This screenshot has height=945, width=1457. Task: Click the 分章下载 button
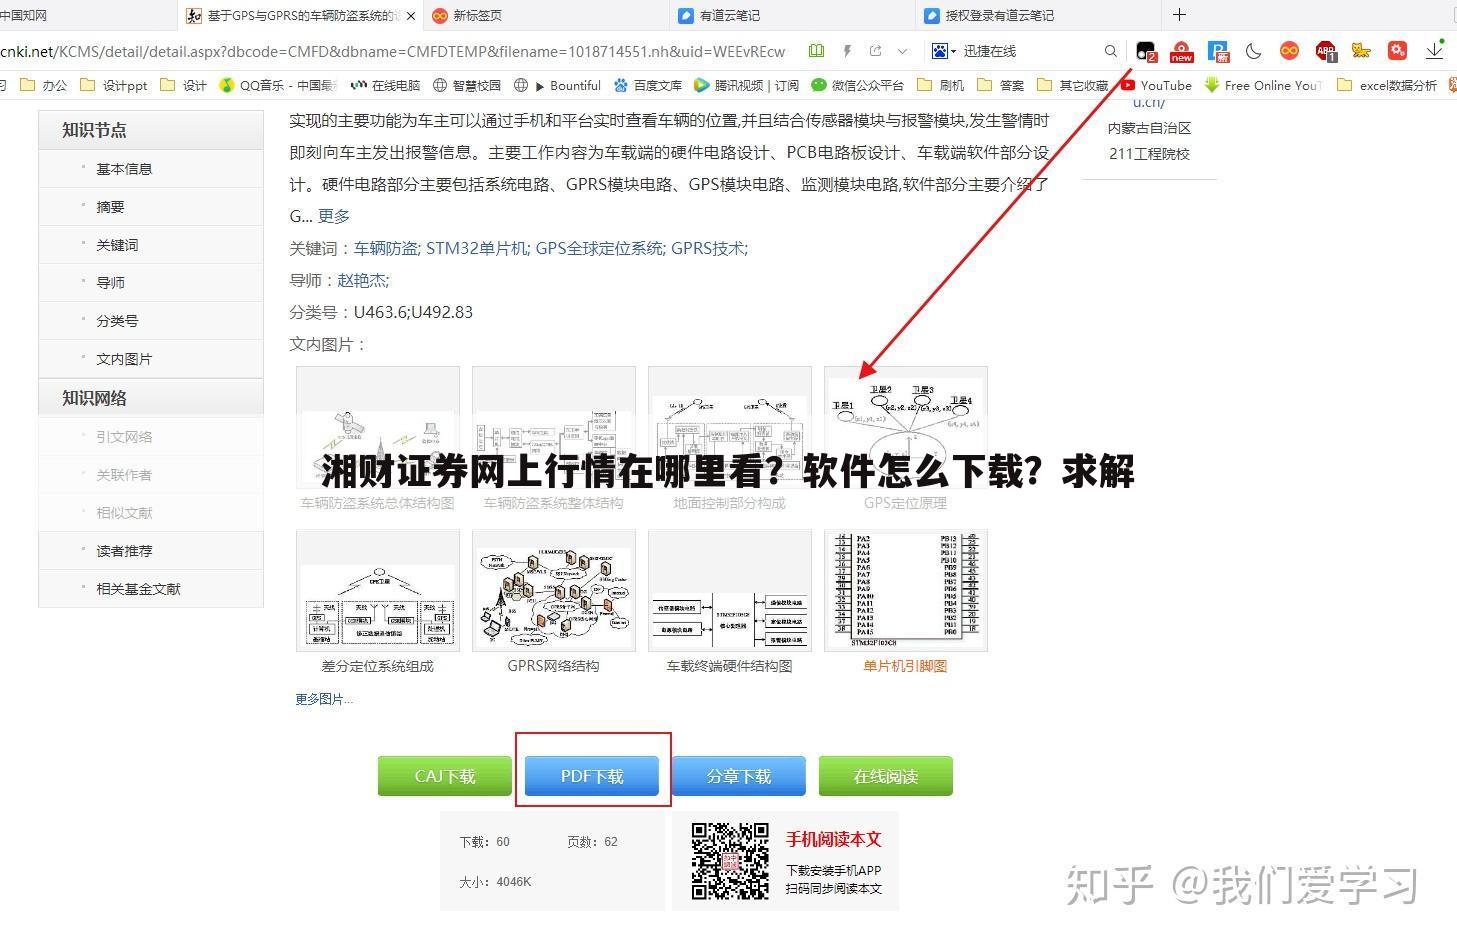(739, 776)
